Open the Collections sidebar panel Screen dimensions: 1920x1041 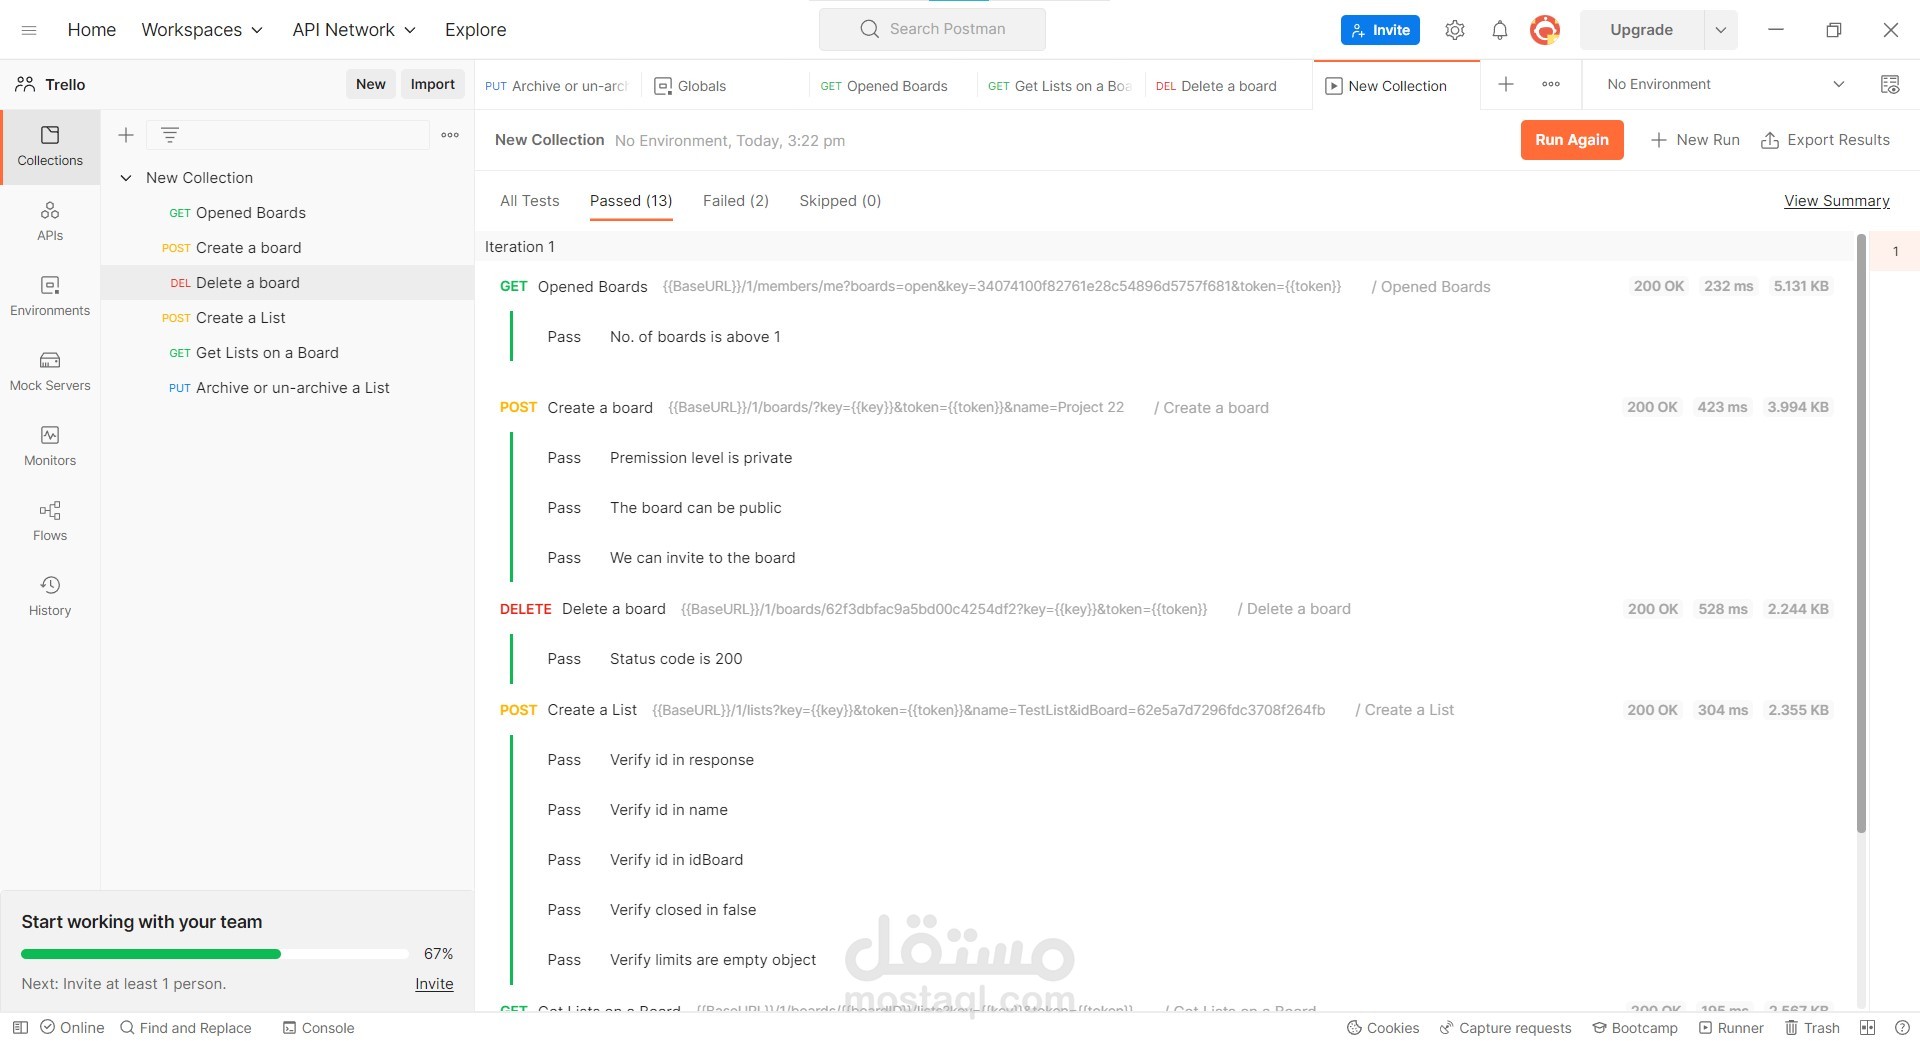50,146
